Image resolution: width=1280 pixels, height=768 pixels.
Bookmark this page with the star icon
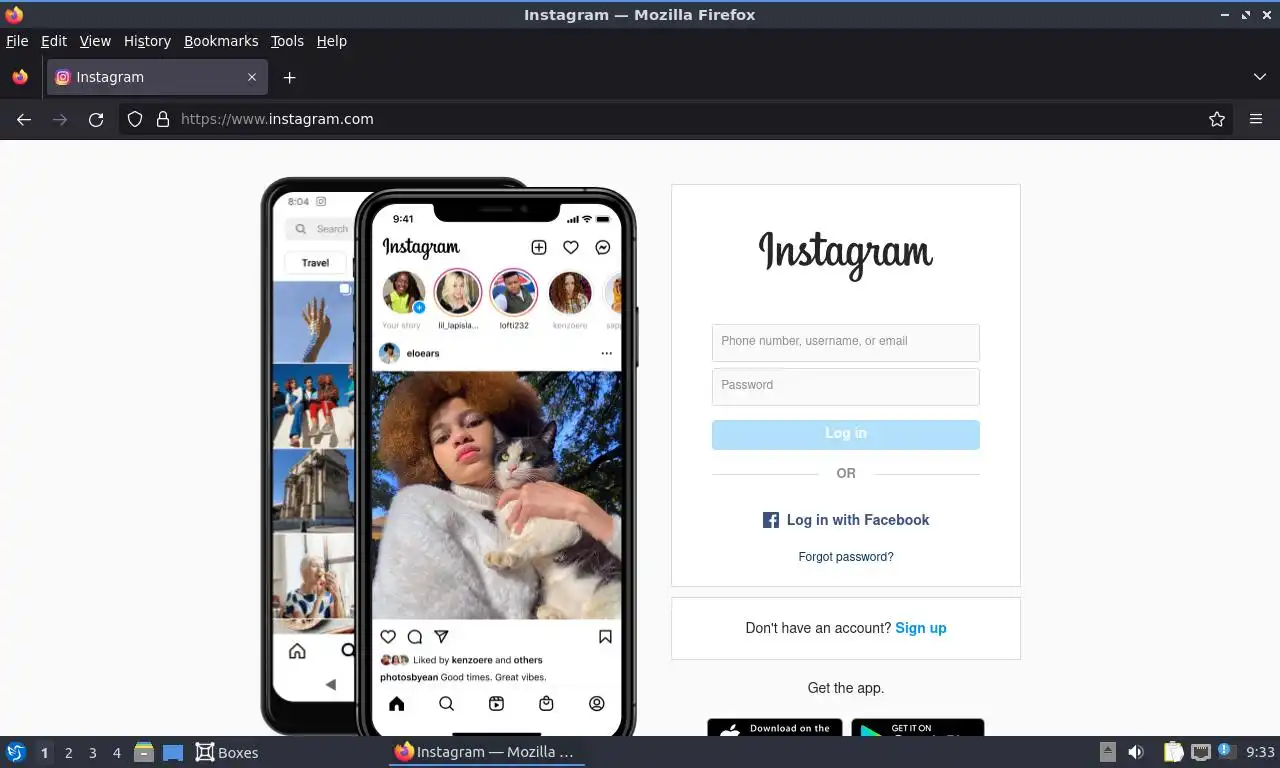pyautogui.click(x=1217, y=119)
